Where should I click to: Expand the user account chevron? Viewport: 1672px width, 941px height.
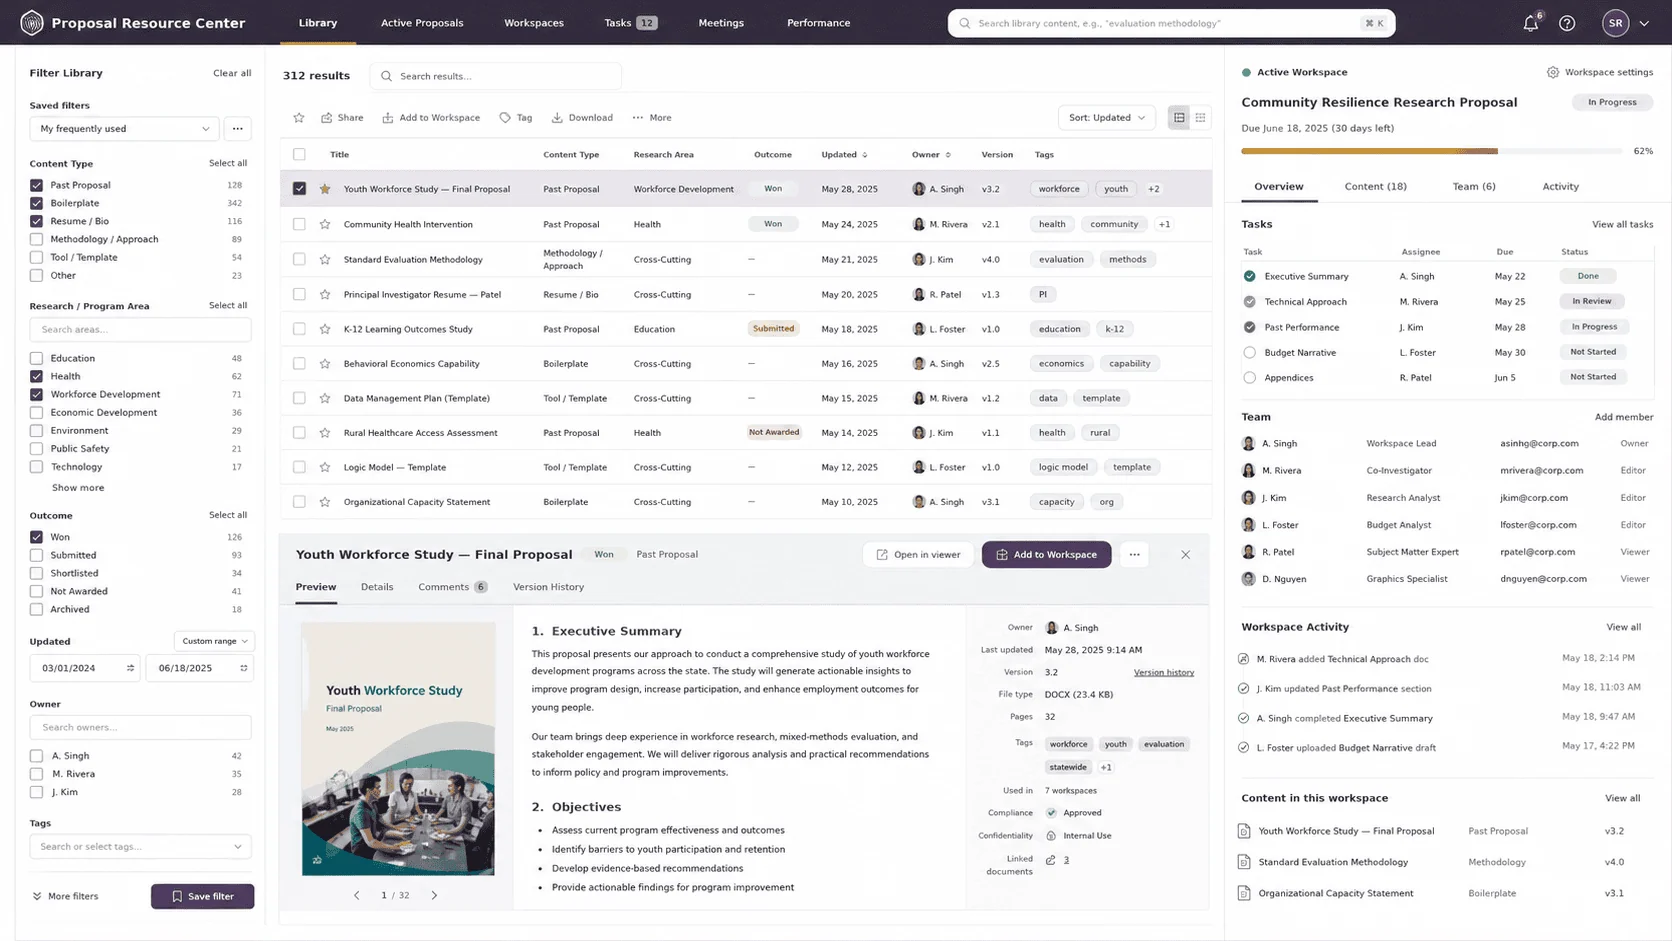pyautogui.click(x=1644, y=23)
